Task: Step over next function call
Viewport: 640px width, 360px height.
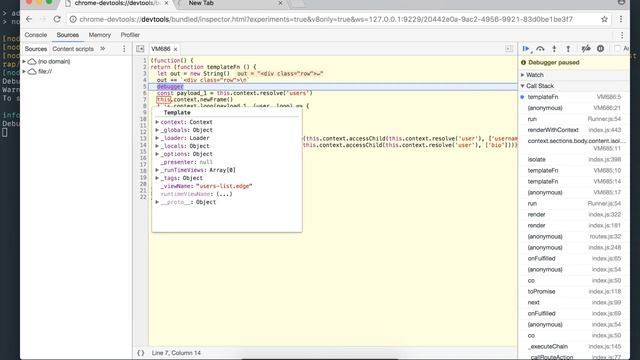Action: (540, 49)
